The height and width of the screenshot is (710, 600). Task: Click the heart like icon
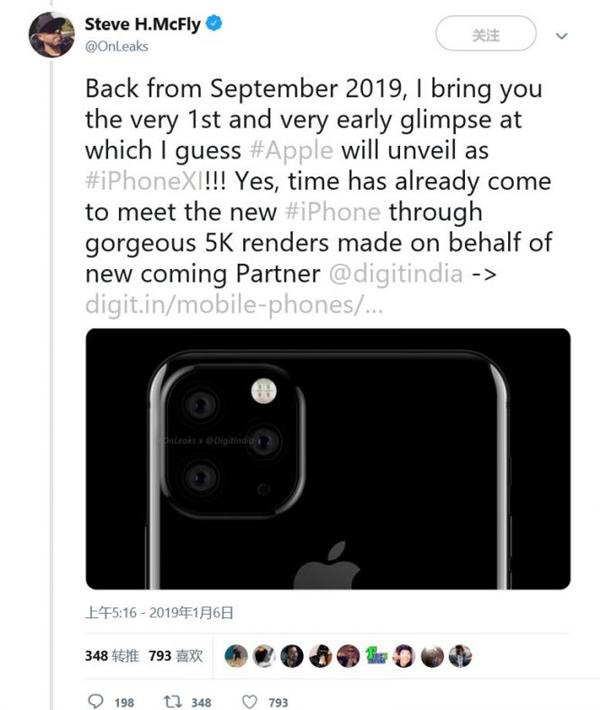[250, 702]
